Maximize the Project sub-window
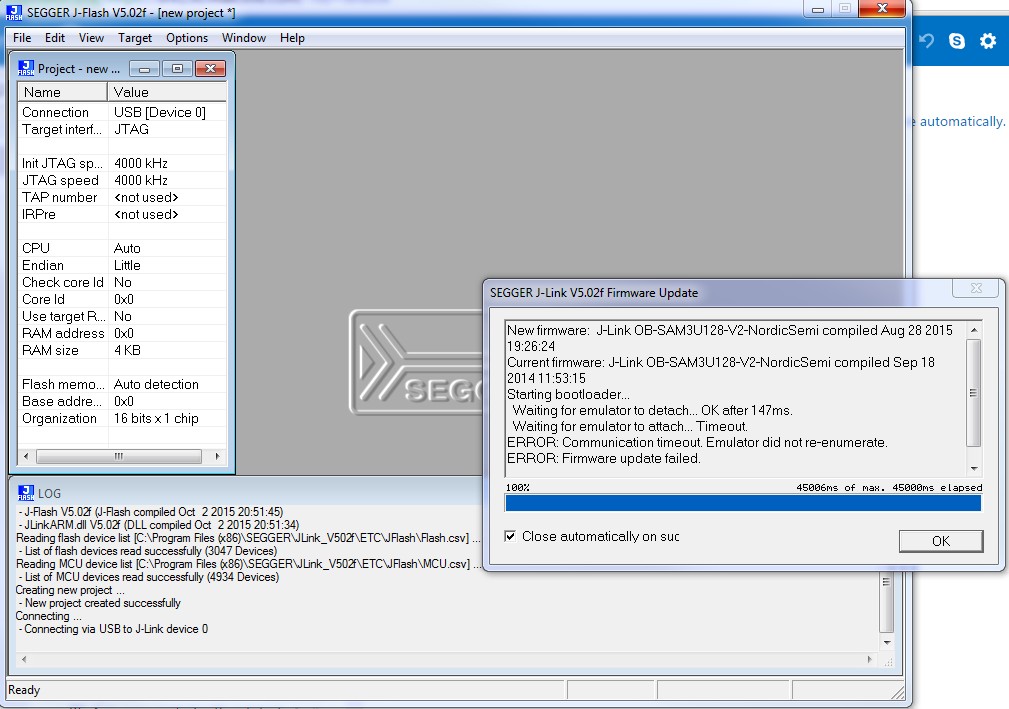1009x709 pixels. tap(177, 69)
